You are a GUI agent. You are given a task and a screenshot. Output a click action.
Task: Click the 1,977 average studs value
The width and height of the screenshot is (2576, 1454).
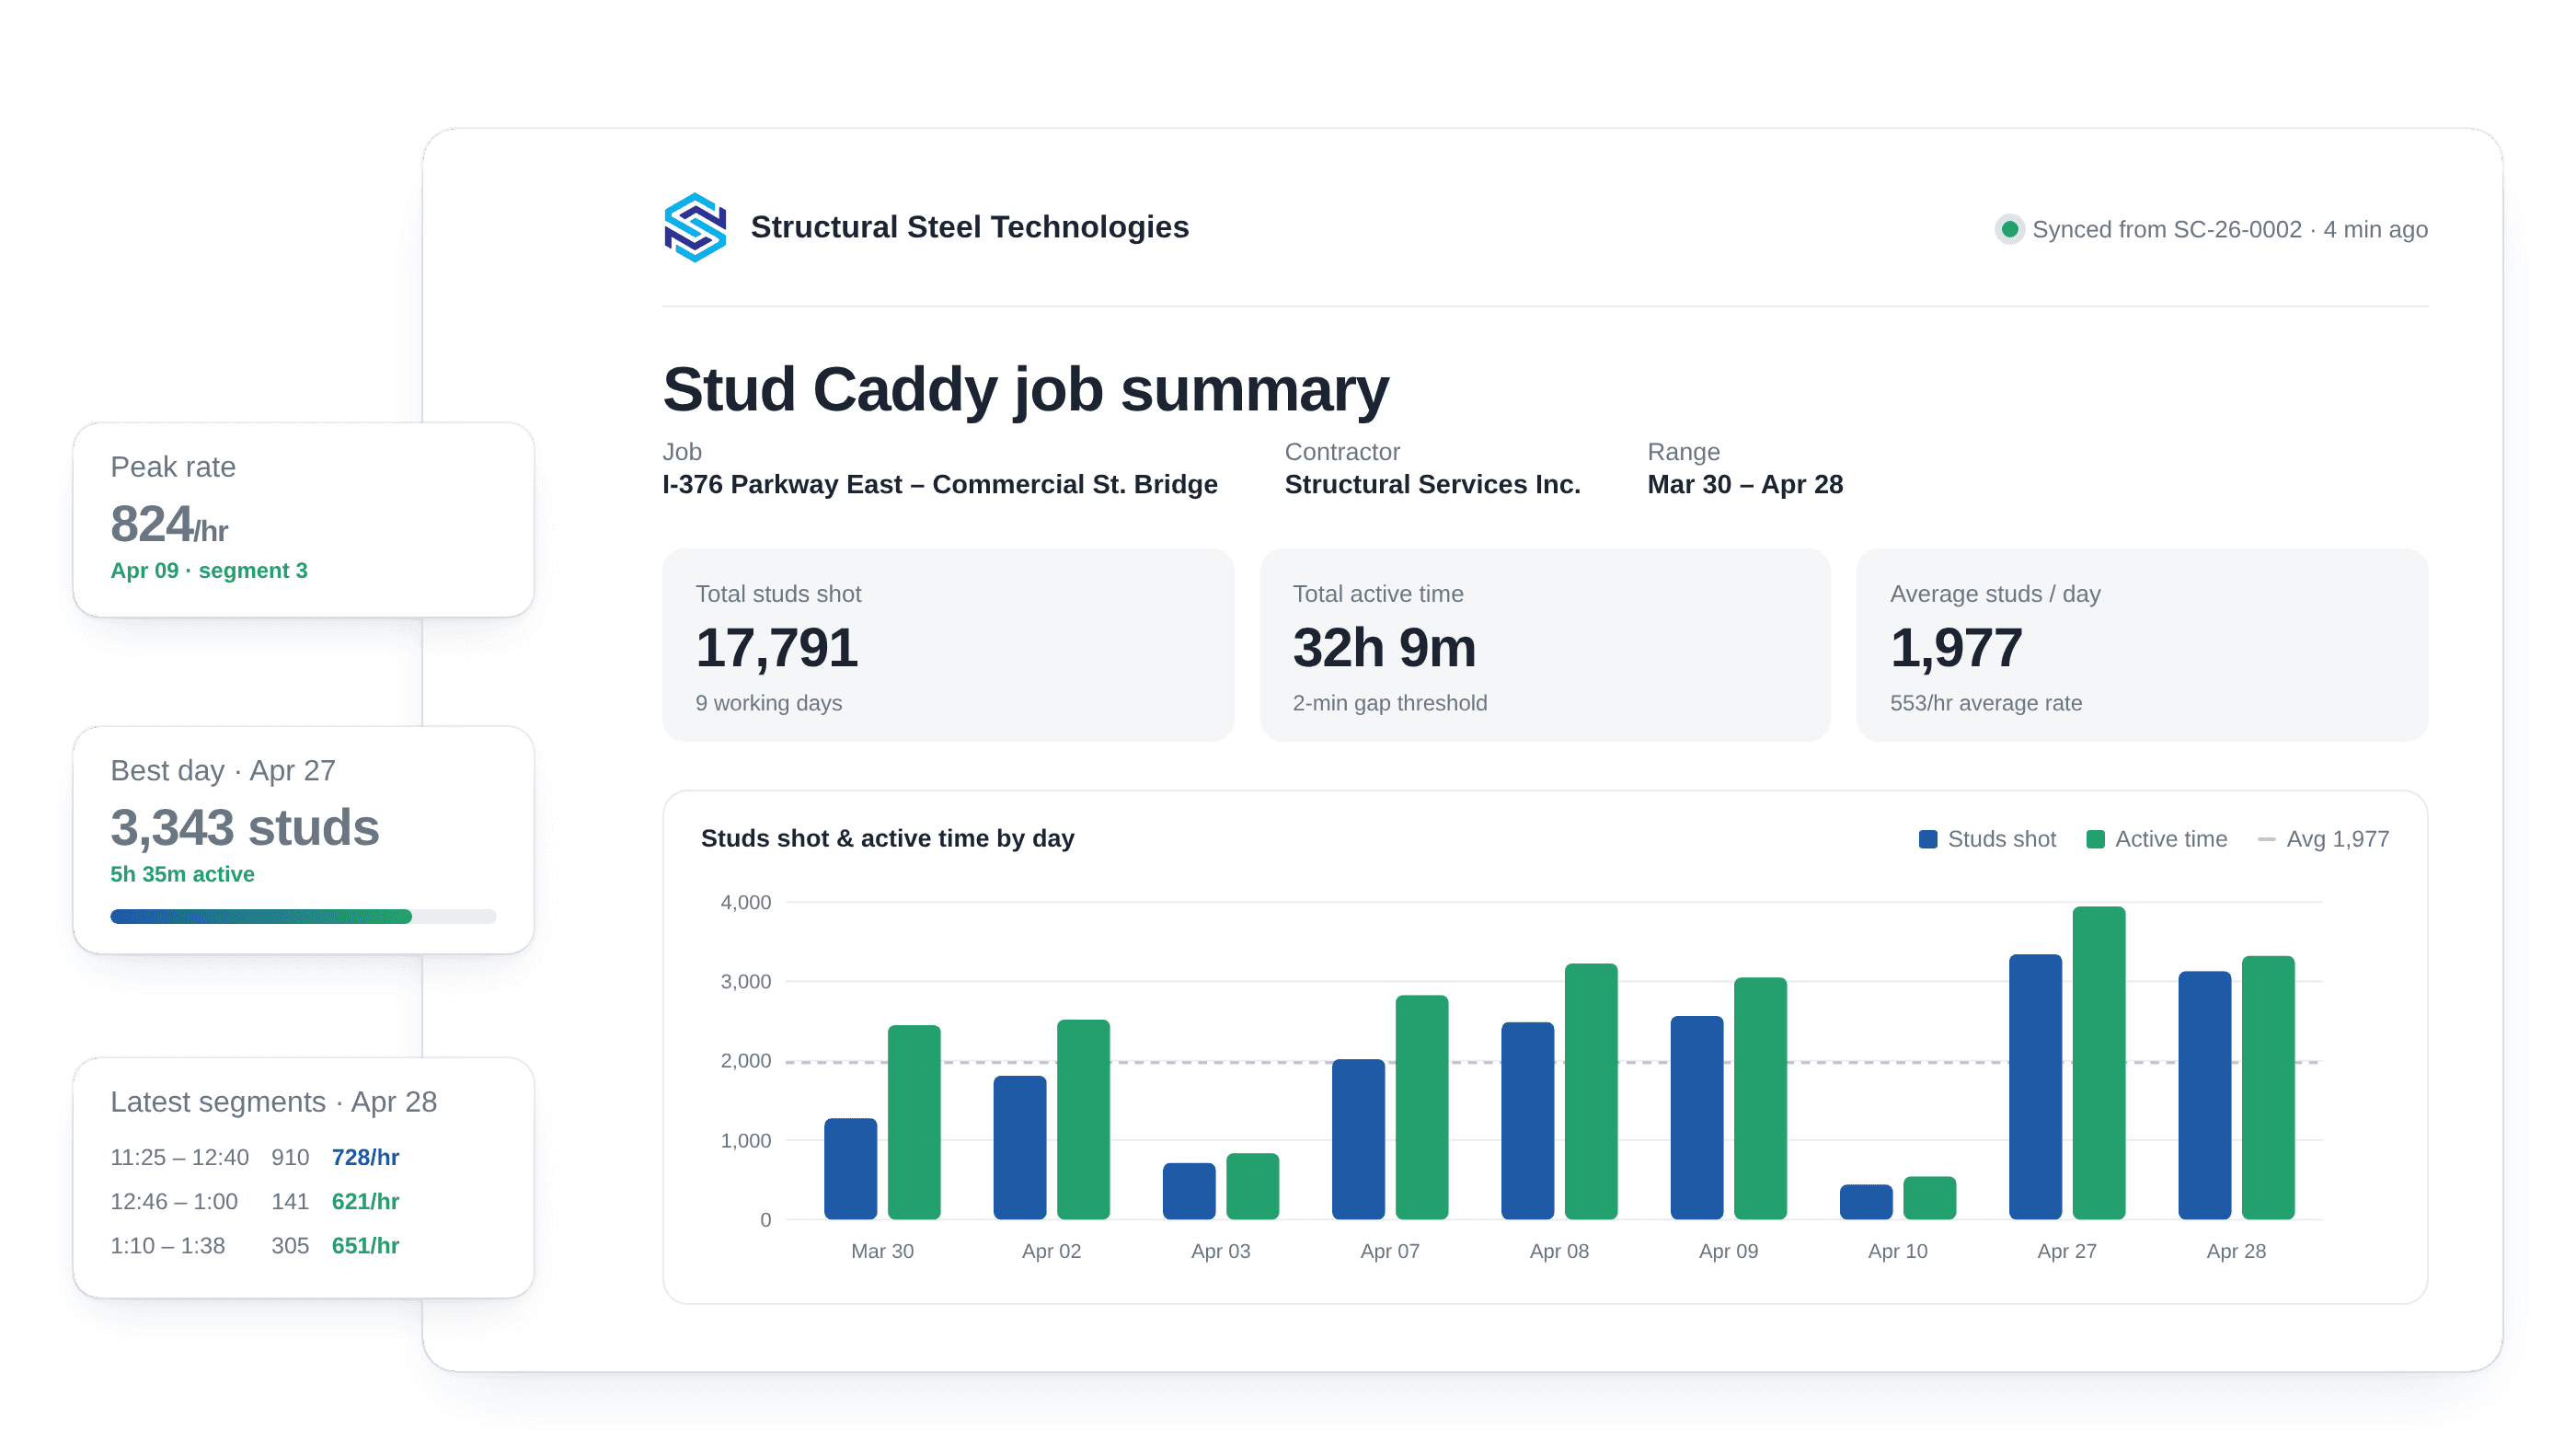[x=1956, y=648]
